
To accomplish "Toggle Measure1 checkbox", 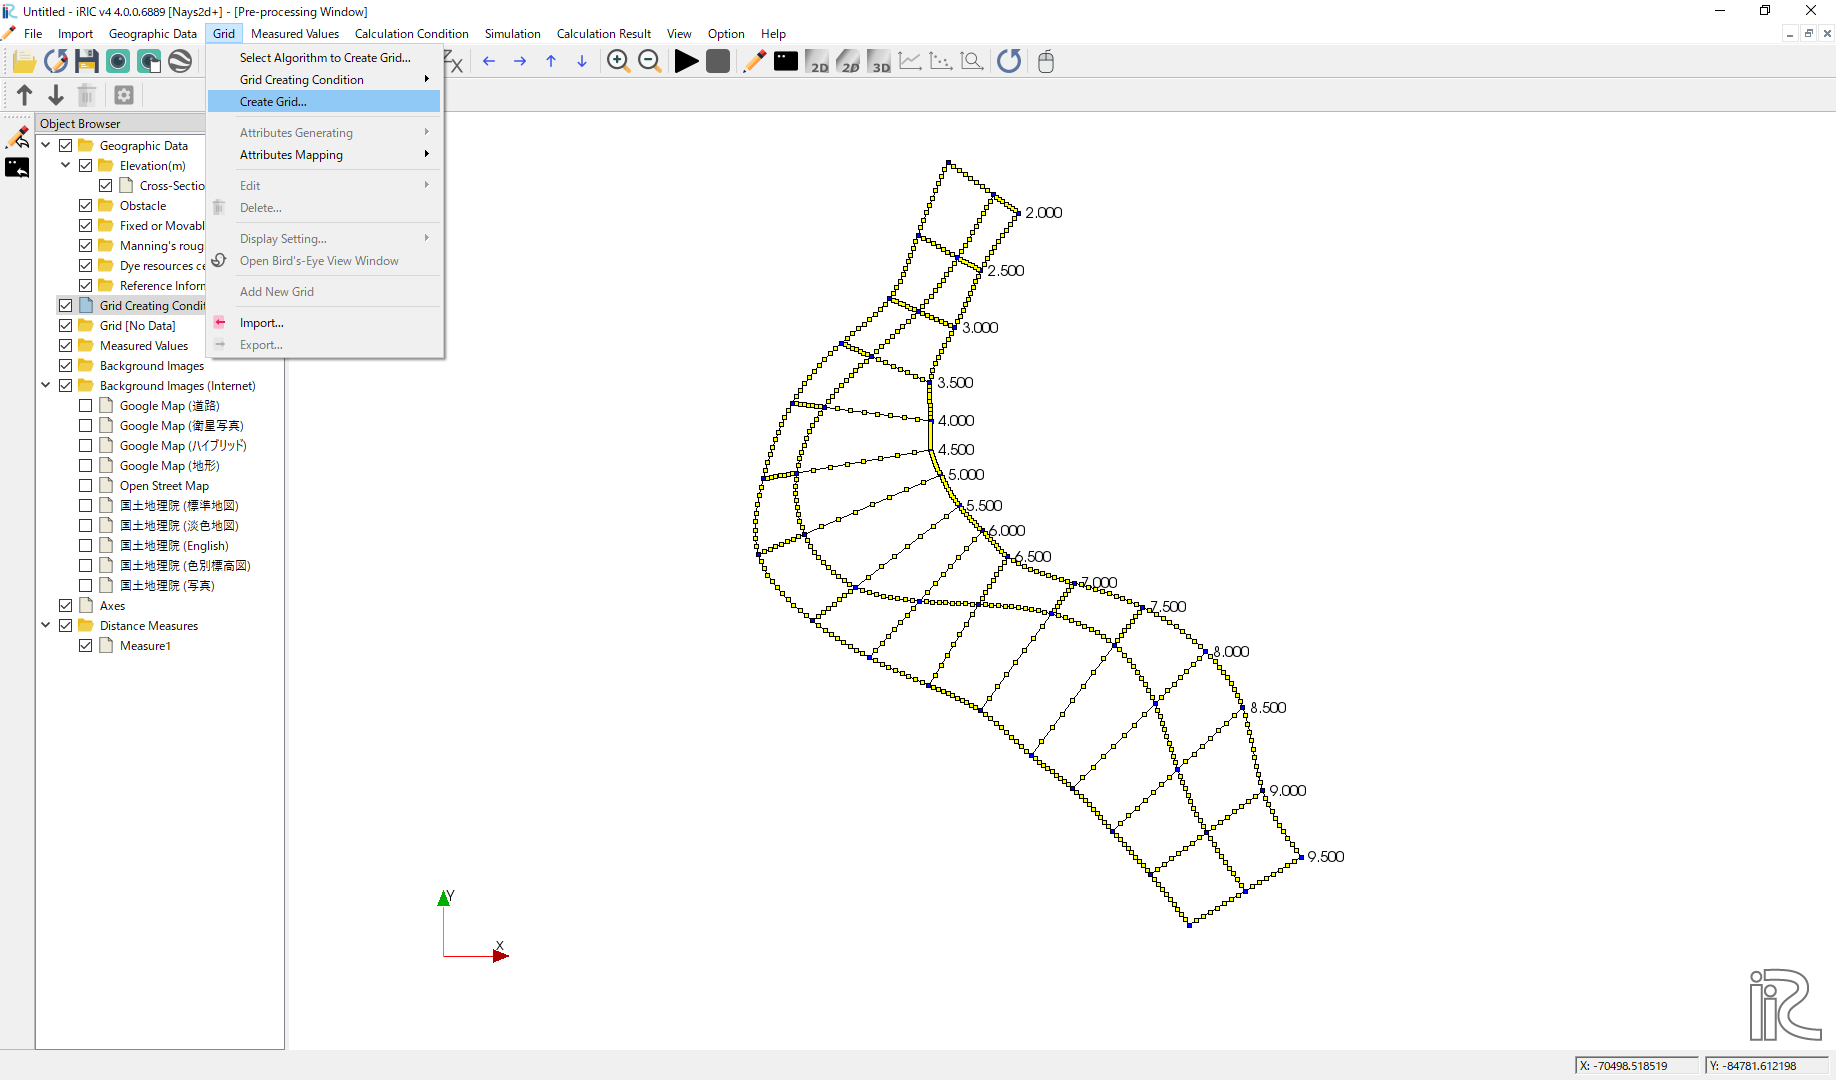I will pos(86,646).
